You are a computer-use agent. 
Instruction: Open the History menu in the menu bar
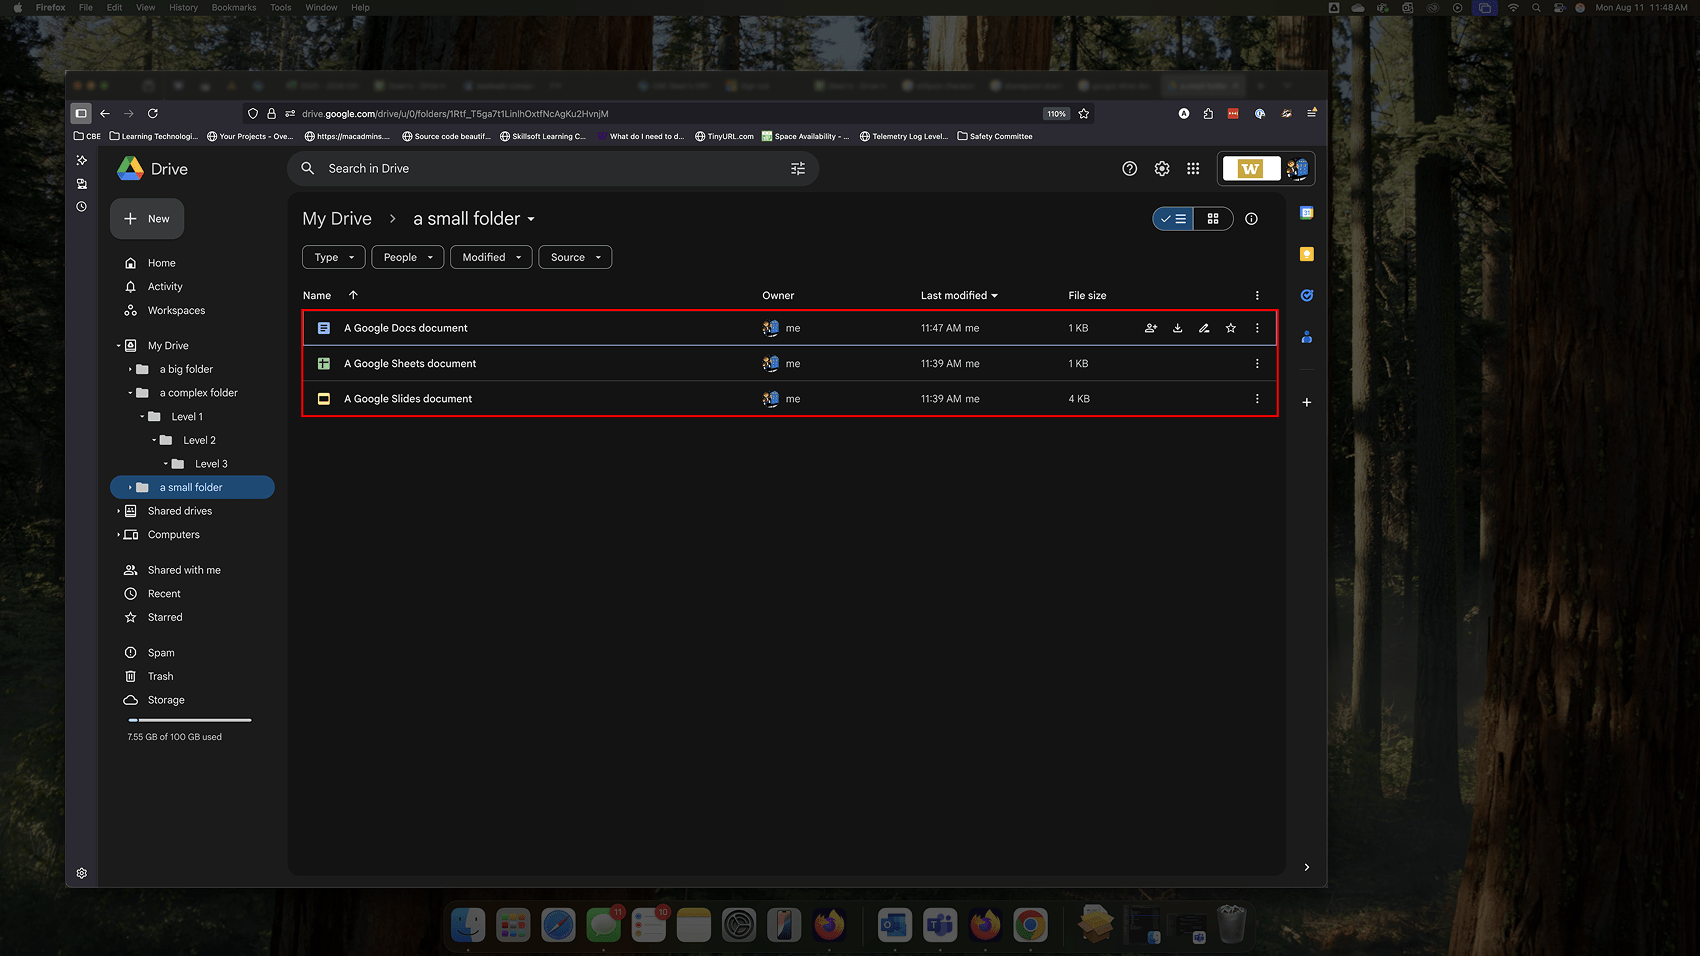point(182,7)
